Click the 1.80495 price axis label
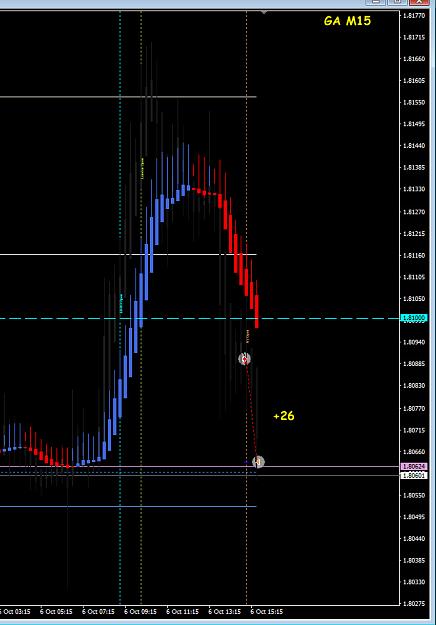 click(414, 517)
